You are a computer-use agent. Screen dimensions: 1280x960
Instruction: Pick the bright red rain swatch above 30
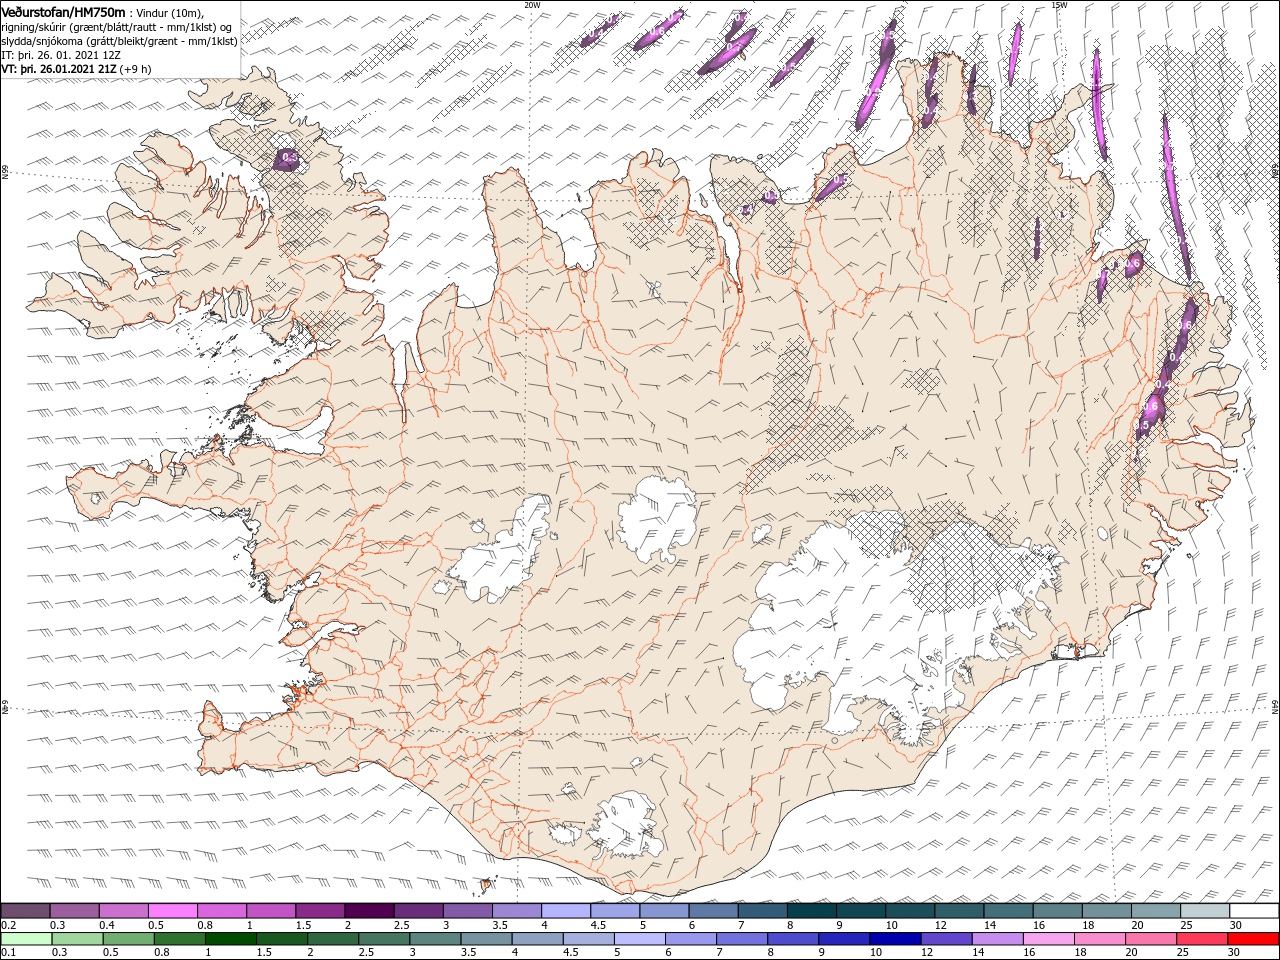pyautogui.click(x=1251, y=939)
